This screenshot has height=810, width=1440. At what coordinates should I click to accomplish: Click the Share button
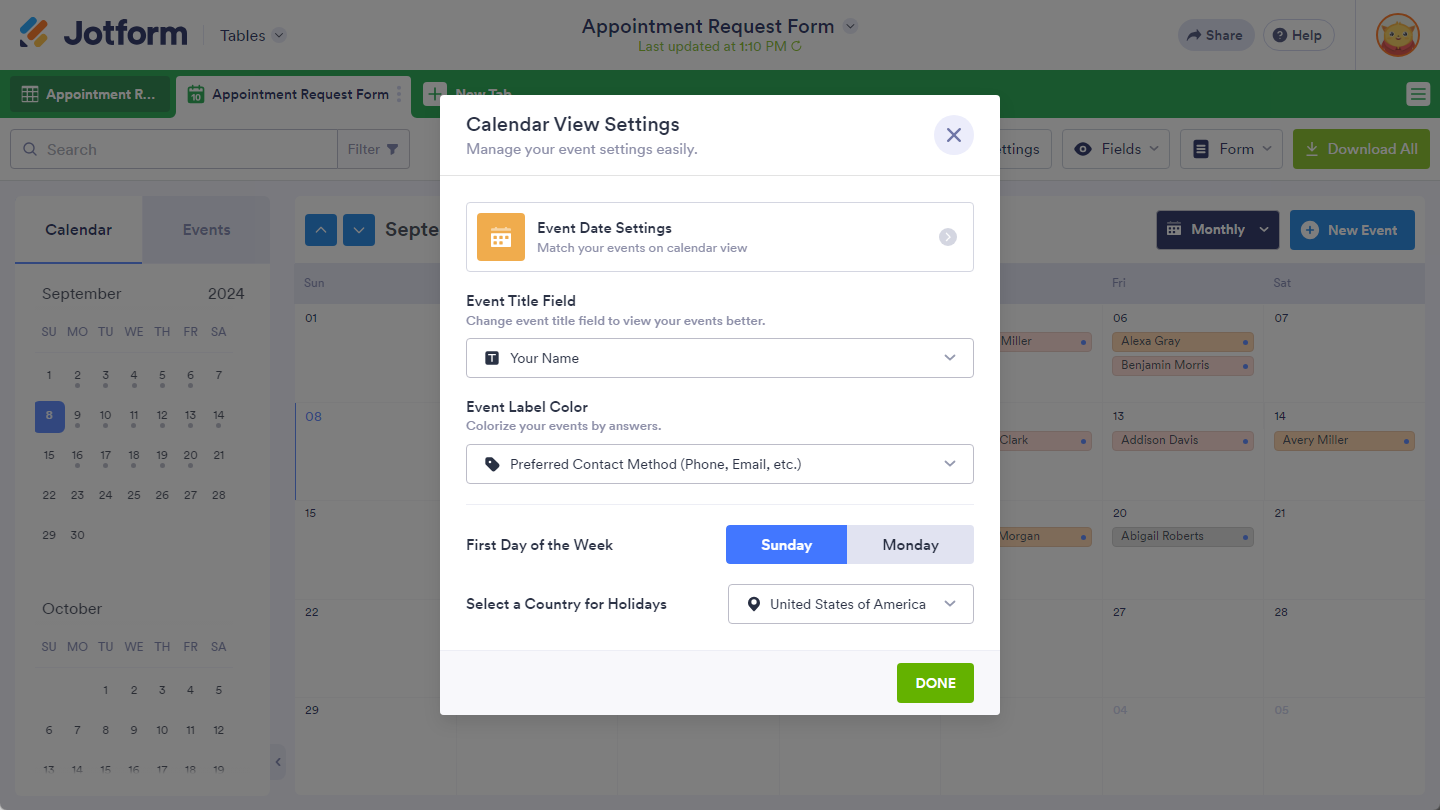tap(1215, 35)
